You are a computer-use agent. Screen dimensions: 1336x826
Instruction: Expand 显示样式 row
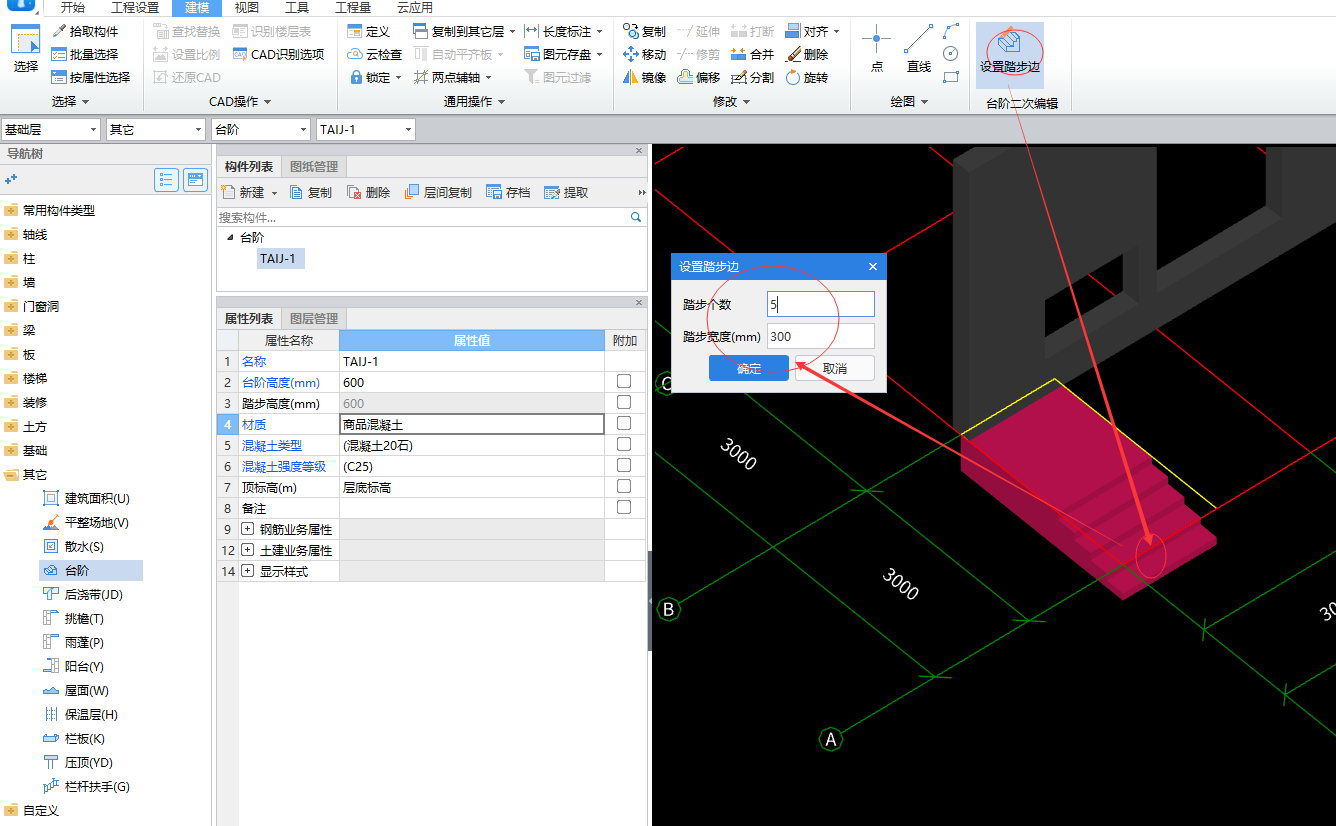pos(248,571)
